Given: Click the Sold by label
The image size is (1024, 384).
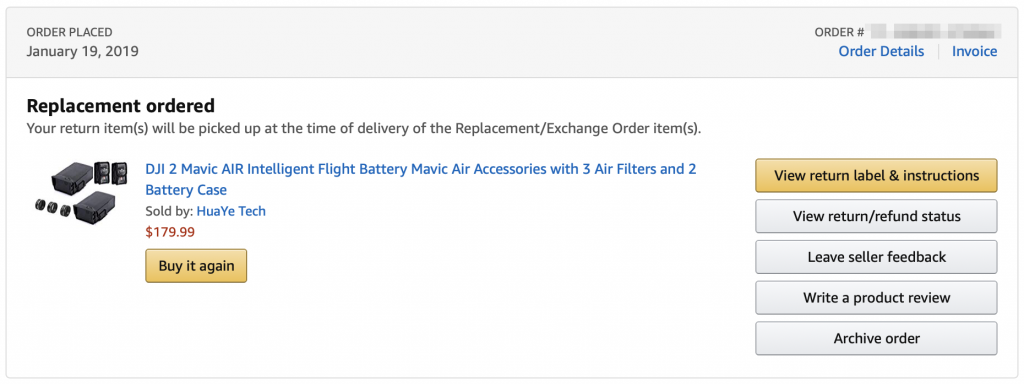Looking at the screenshot, I should tap(169, 211).
